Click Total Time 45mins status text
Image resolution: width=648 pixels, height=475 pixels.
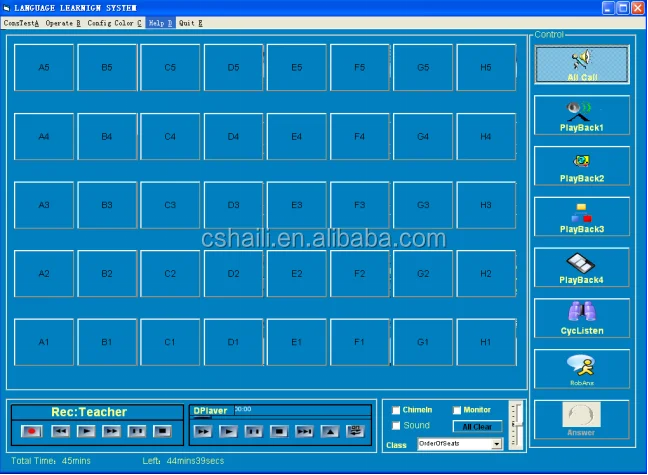pyautogui.click(x=50, y=461)
